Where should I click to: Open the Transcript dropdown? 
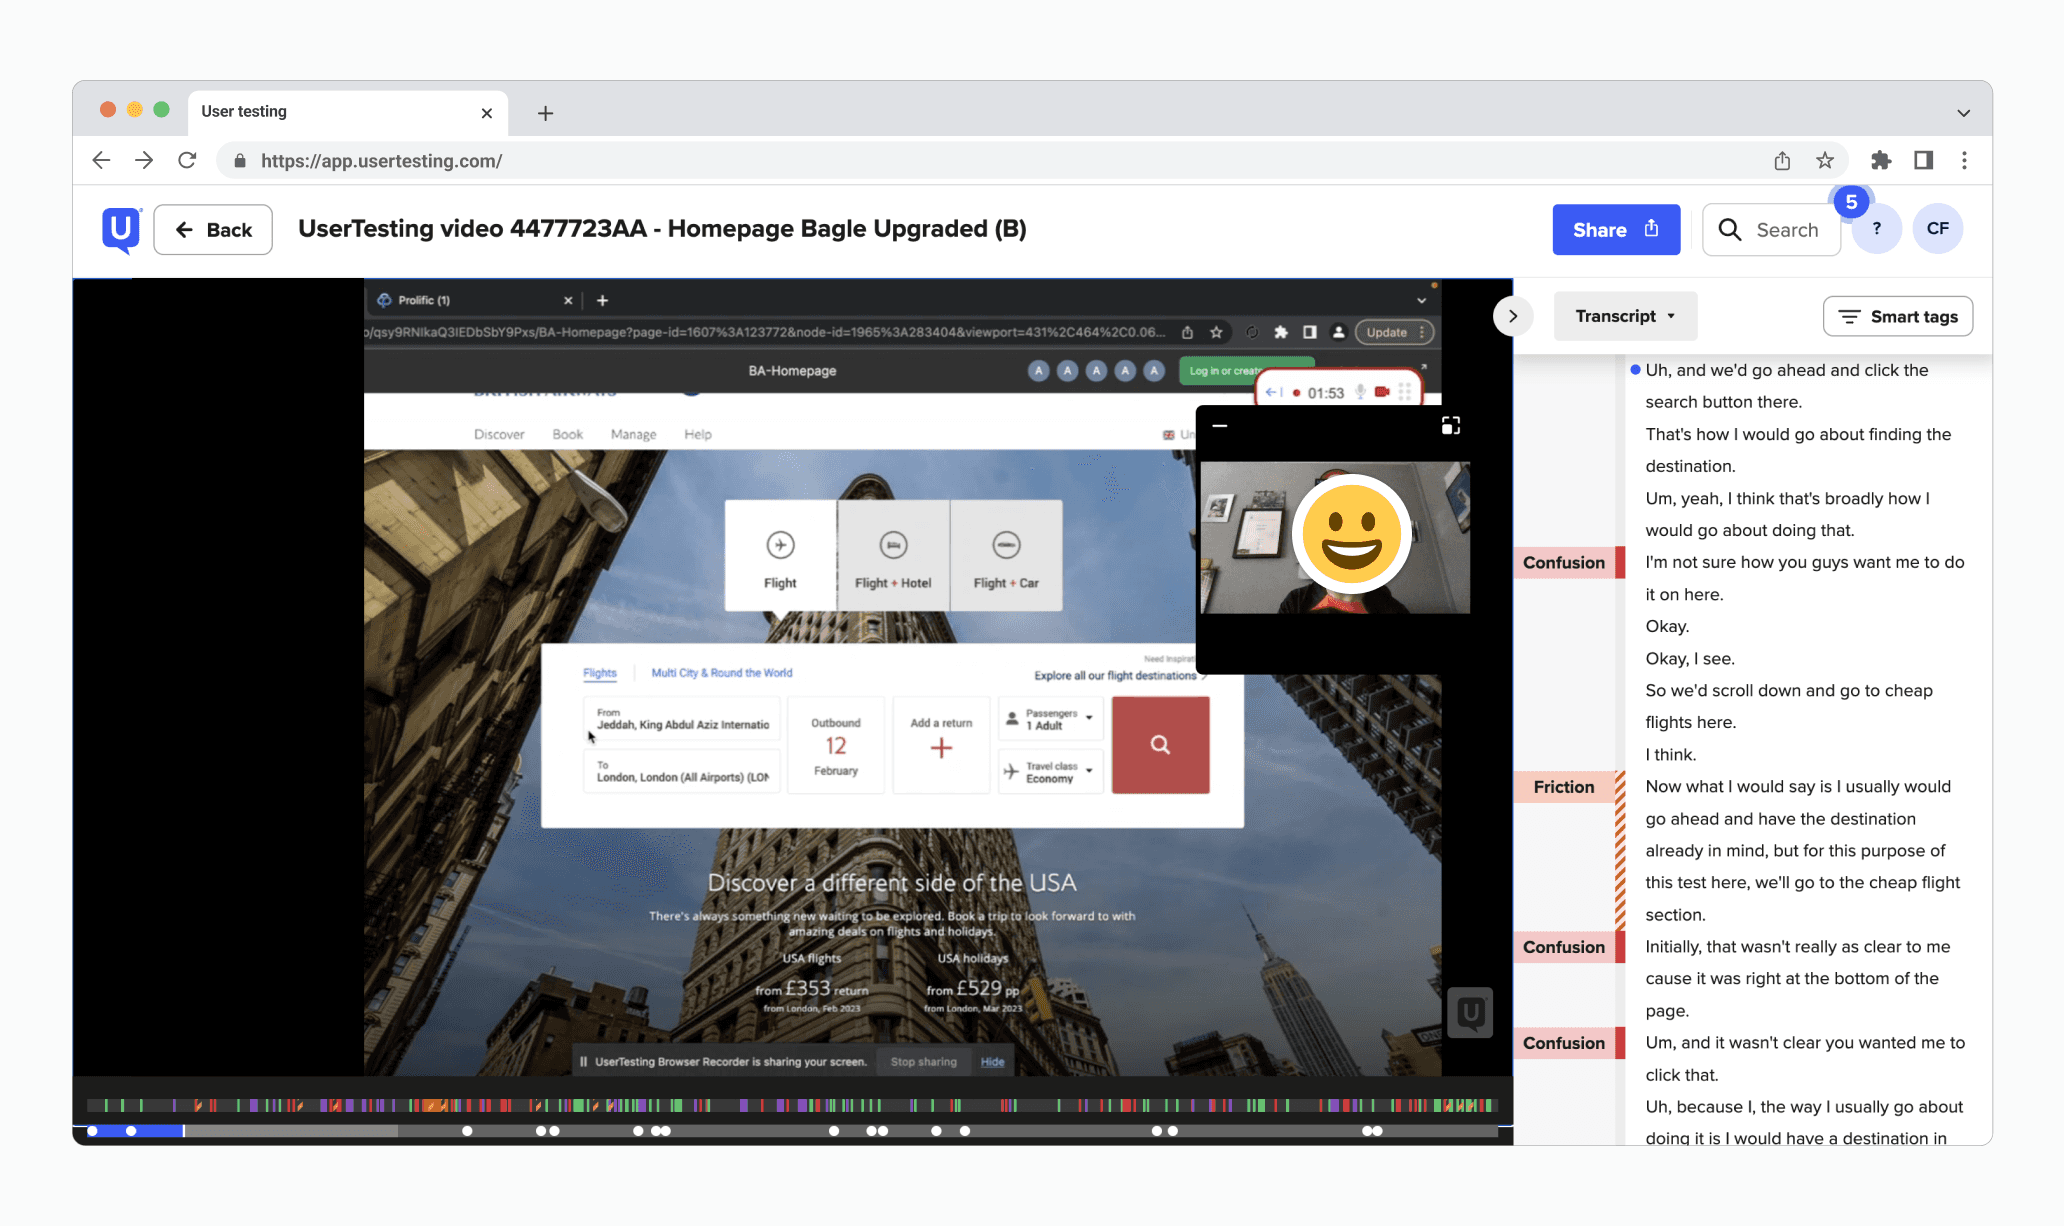click(1625, 316)
